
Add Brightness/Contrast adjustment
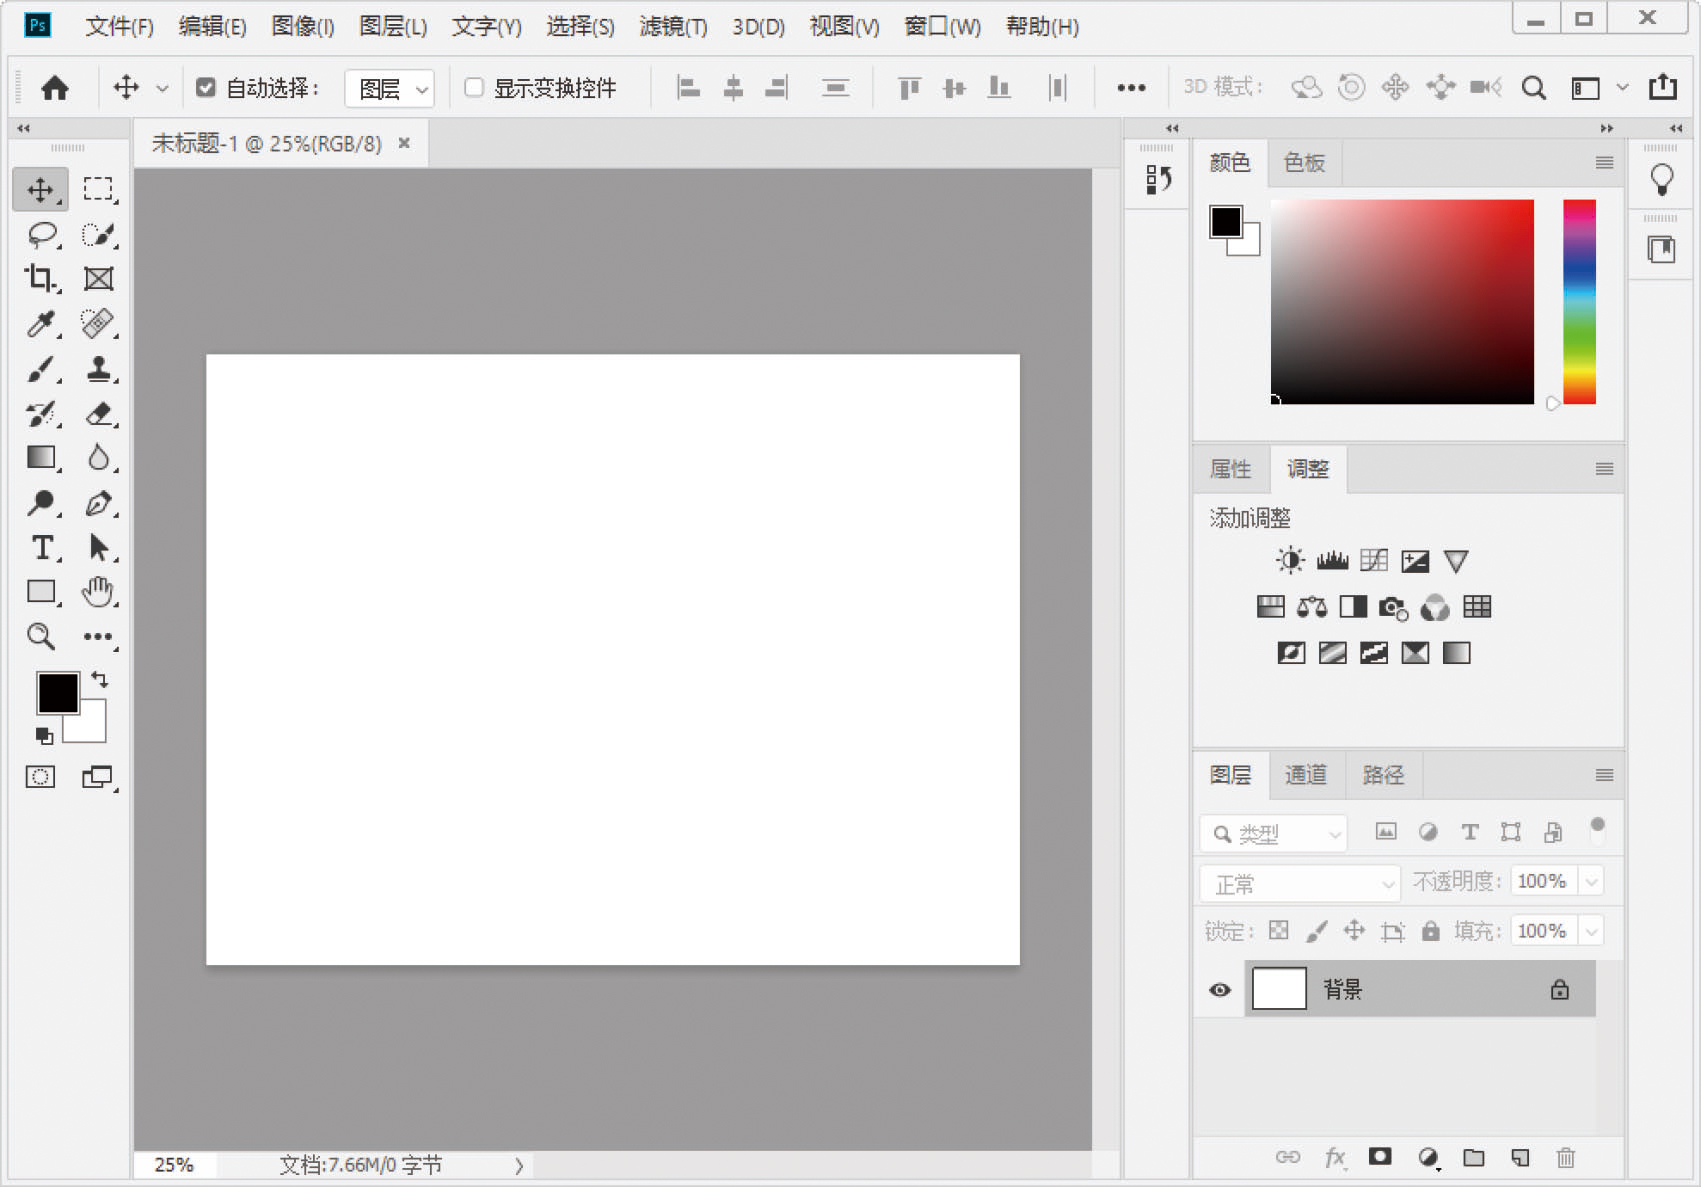point(1290,560)
